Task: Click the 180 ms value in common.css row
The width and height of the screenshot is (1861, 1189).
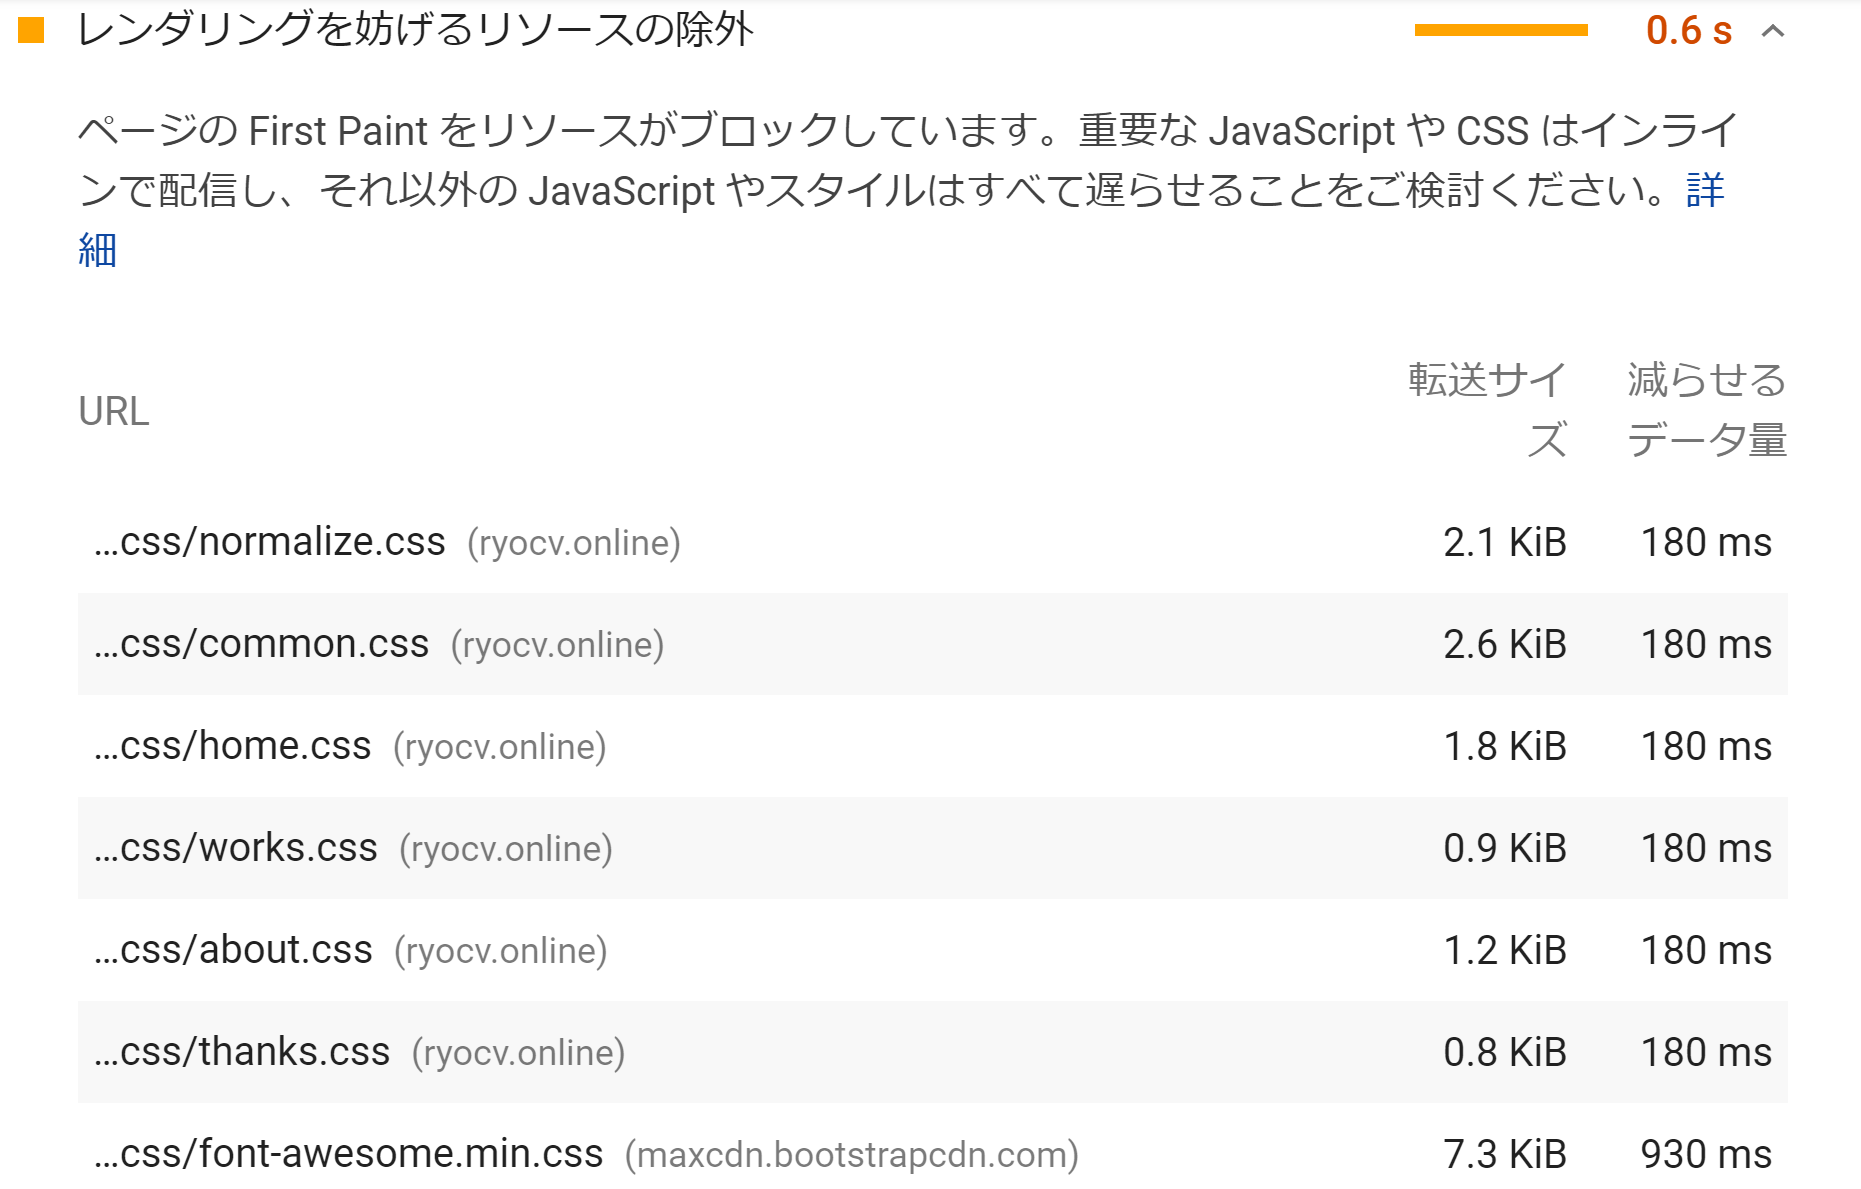Action: [1707, 644]
